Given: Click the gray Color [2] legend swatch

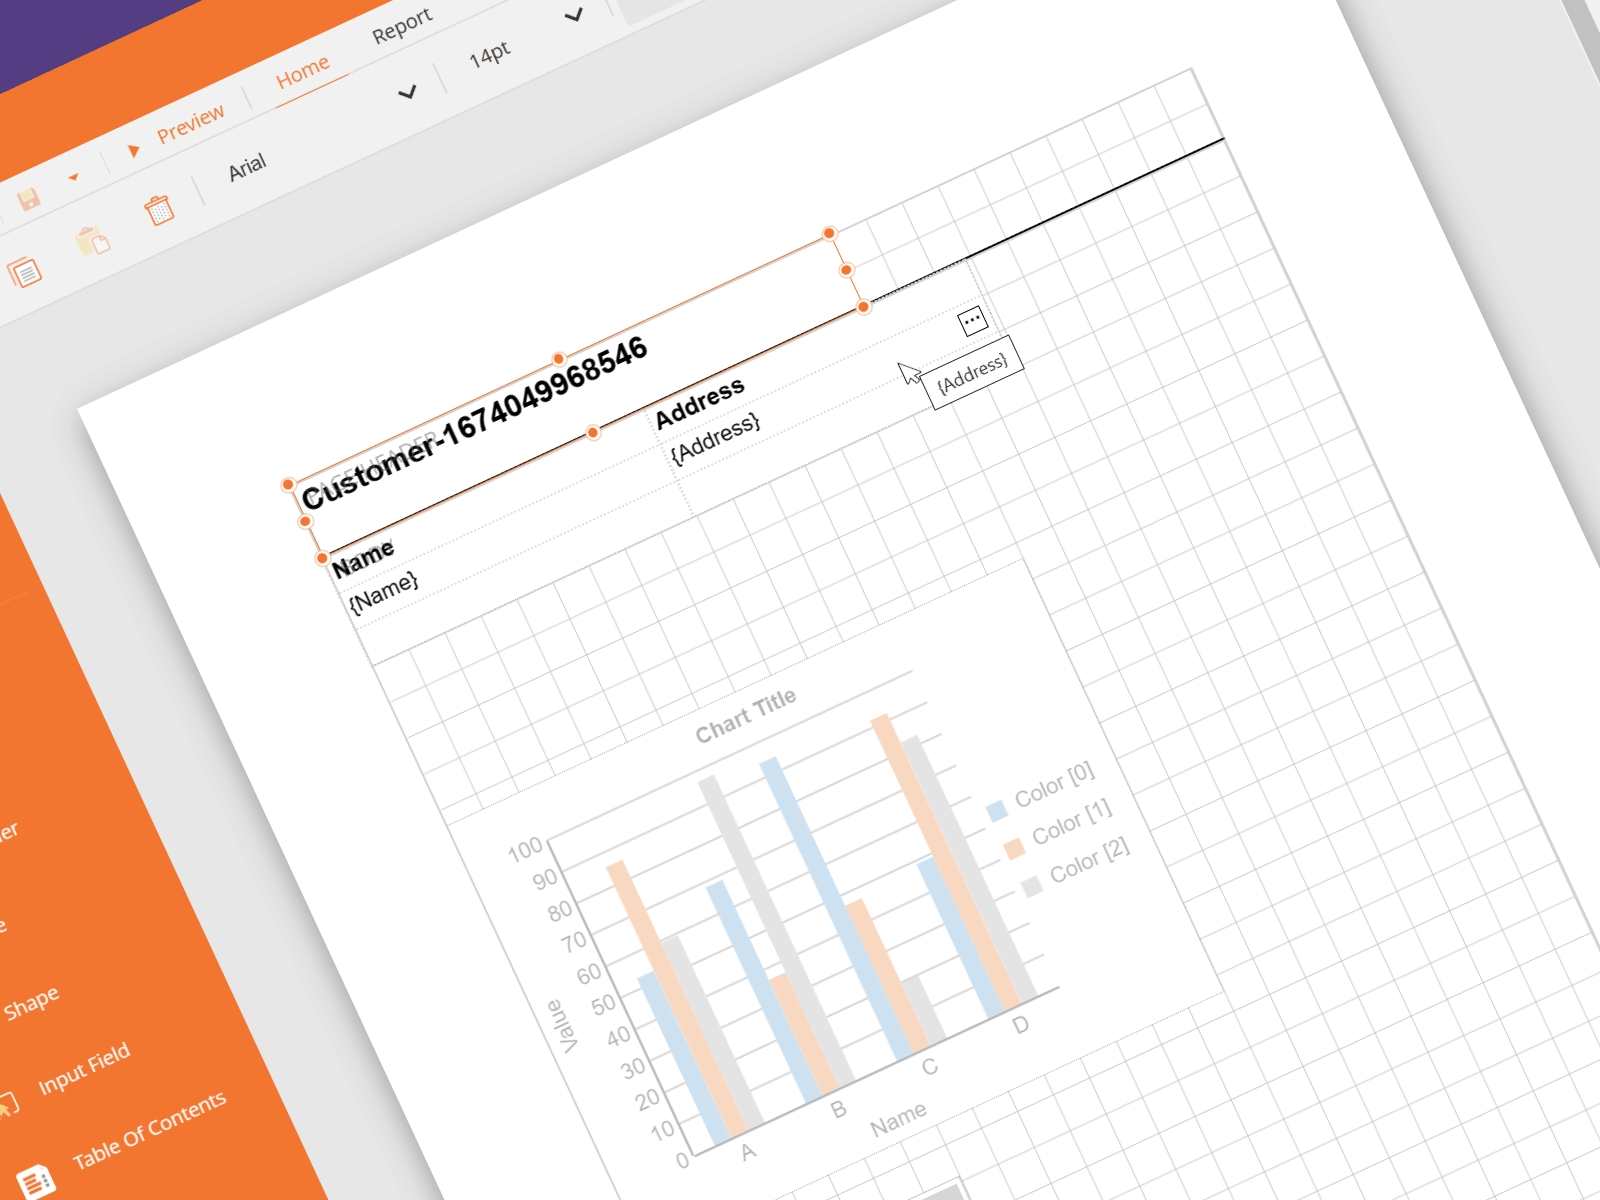Looking at the screenshot, I should (1032, 886).
